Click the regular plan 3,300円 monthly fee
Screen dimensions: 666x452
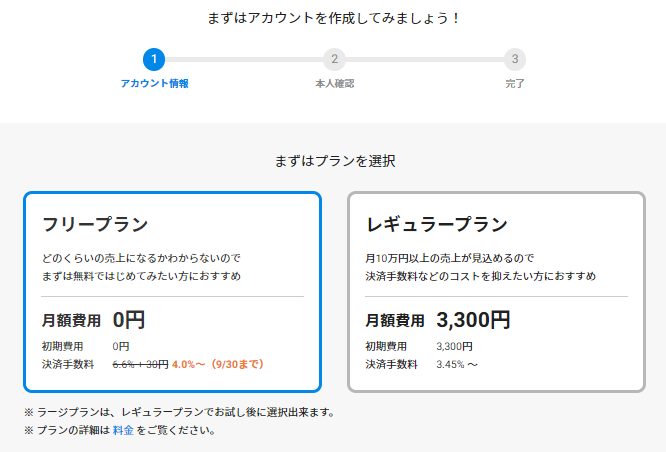click(x=473, y=320)
